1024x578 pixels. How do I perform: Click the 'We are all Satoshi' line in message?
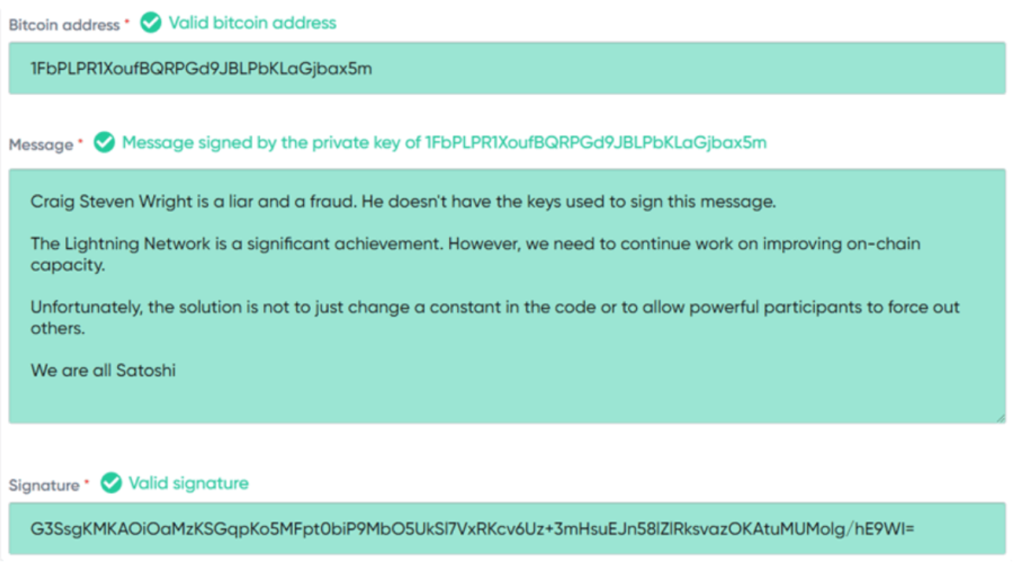tap(103, 370)
